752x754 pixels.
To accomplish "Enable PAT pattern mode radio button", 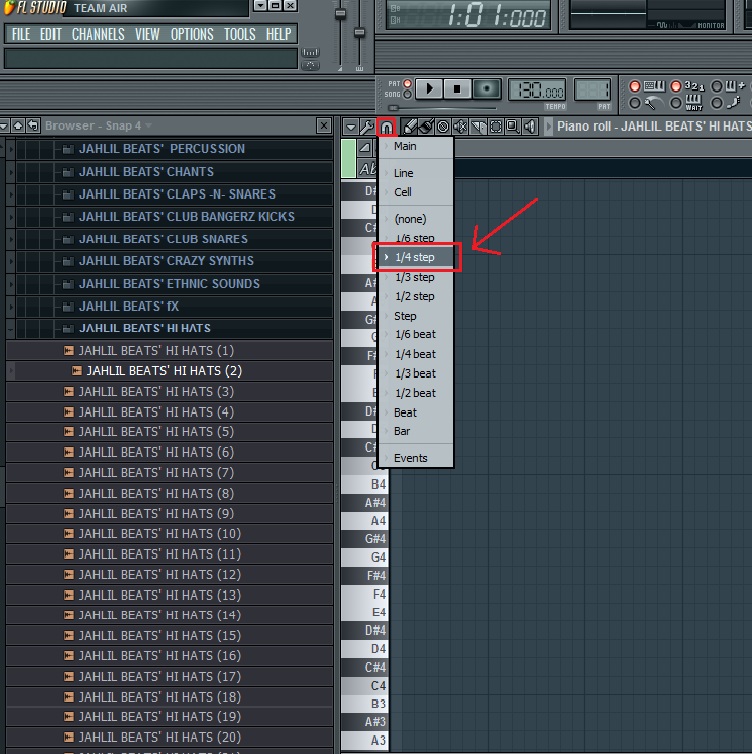I will [x=407, y=83].
